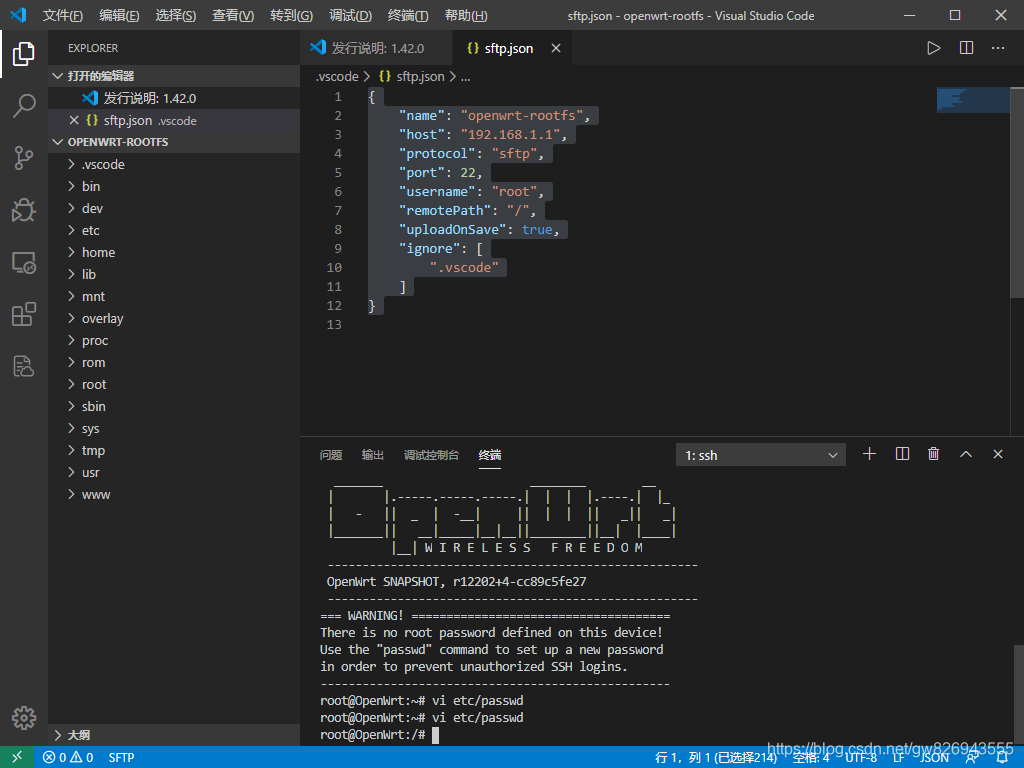The height and width of the screenshot is (768, 1024).
Task: Expand the etc folder
Action: pos(174,231)
